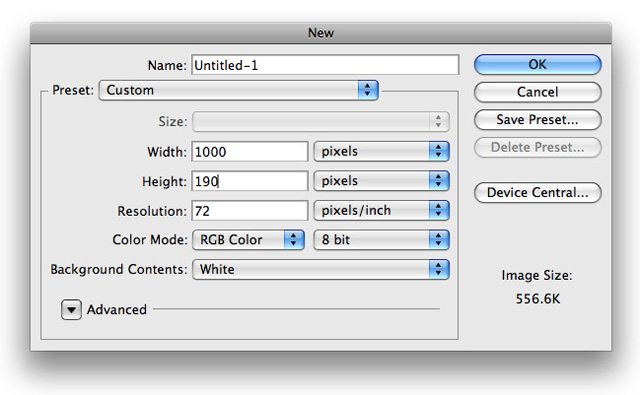Open the Preset dropdown set to Custom

(239, 90)
